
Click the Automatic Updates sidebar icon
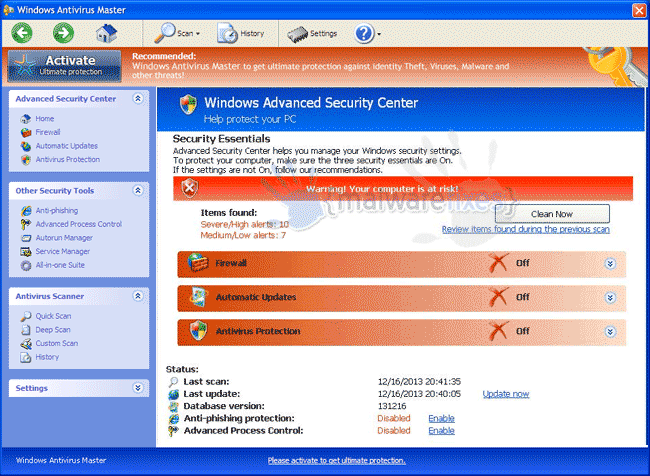(26, 146)
